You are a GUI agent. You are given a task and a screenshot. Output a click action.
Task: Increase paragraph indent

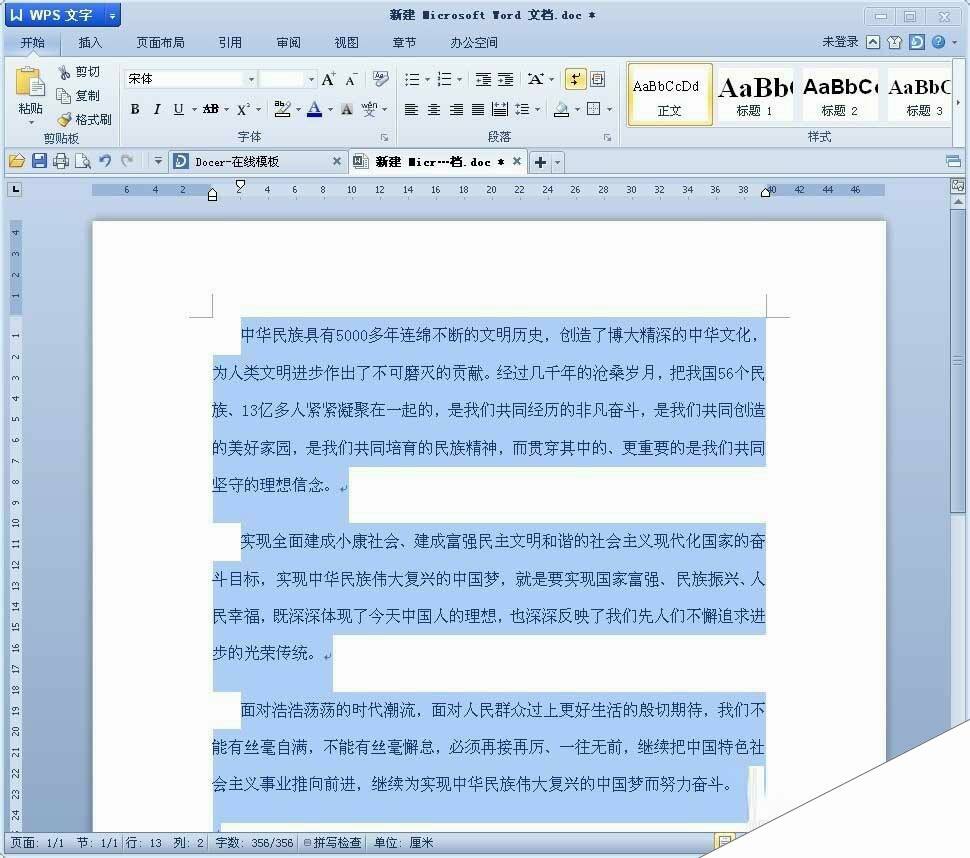(x=505, y=79)
